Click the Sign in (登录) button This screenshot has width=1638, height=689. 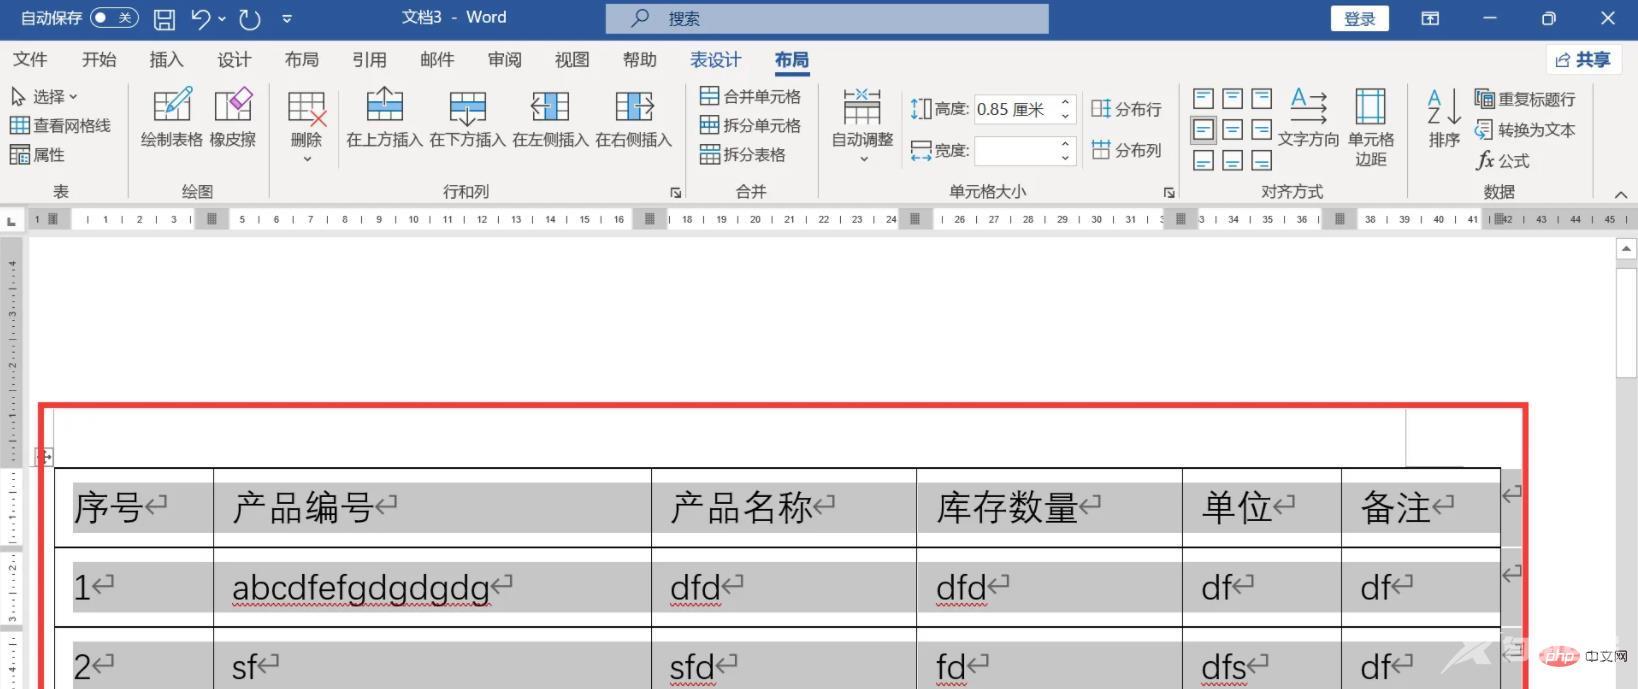tap(1359, 18)
